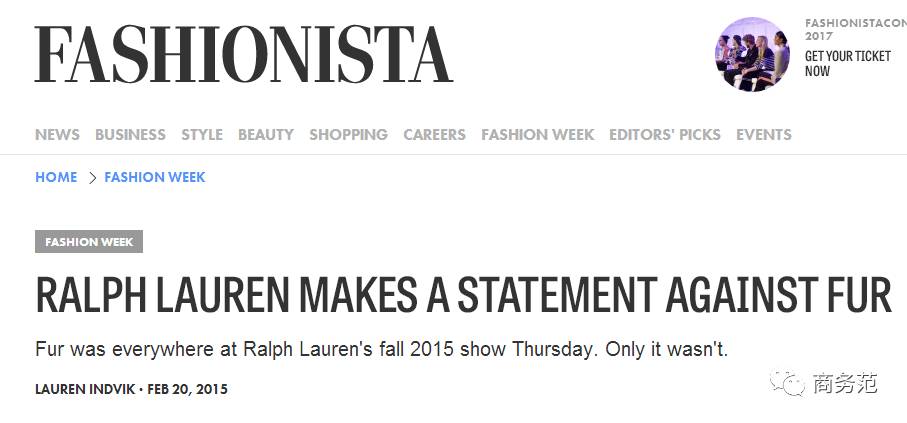Navigate to CAREERS
Screen dimensions: 907x423
coord(434,134)
